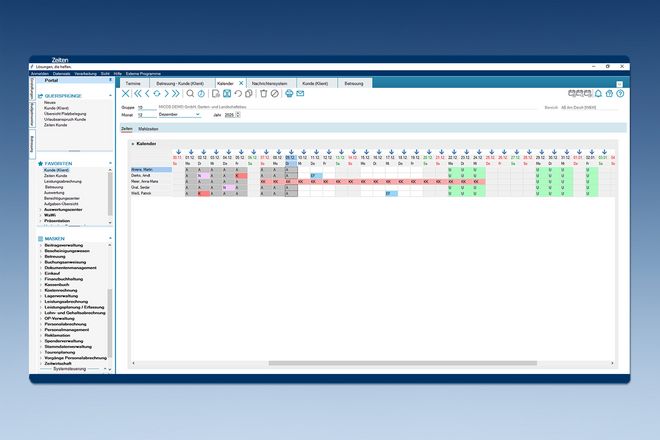Jump to first record with double-left arrows
660x440 pixels.
pyautogui.click(x=138, y=93)
